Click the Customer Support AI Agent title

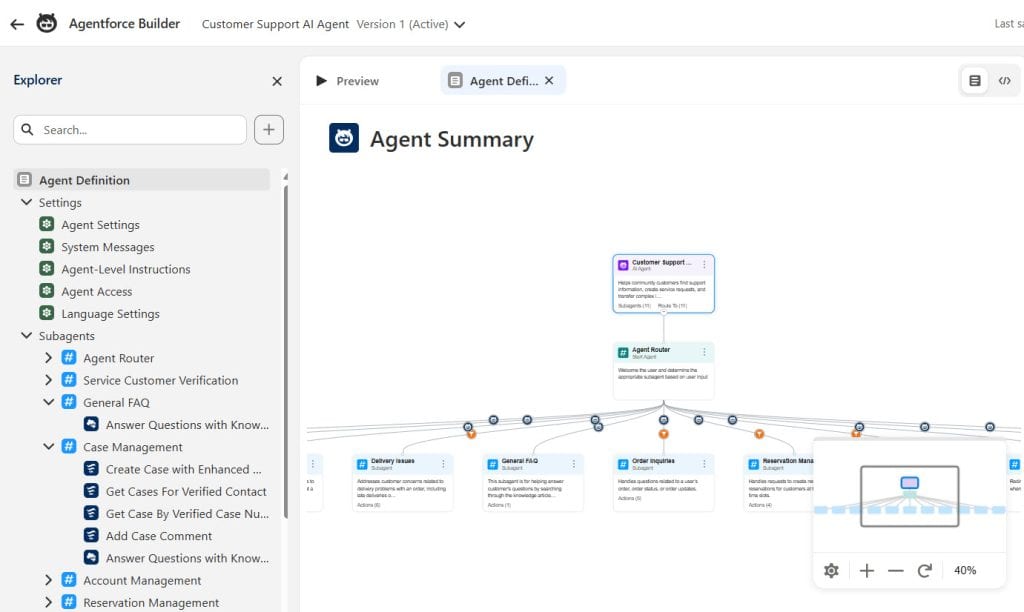point(275,24)
